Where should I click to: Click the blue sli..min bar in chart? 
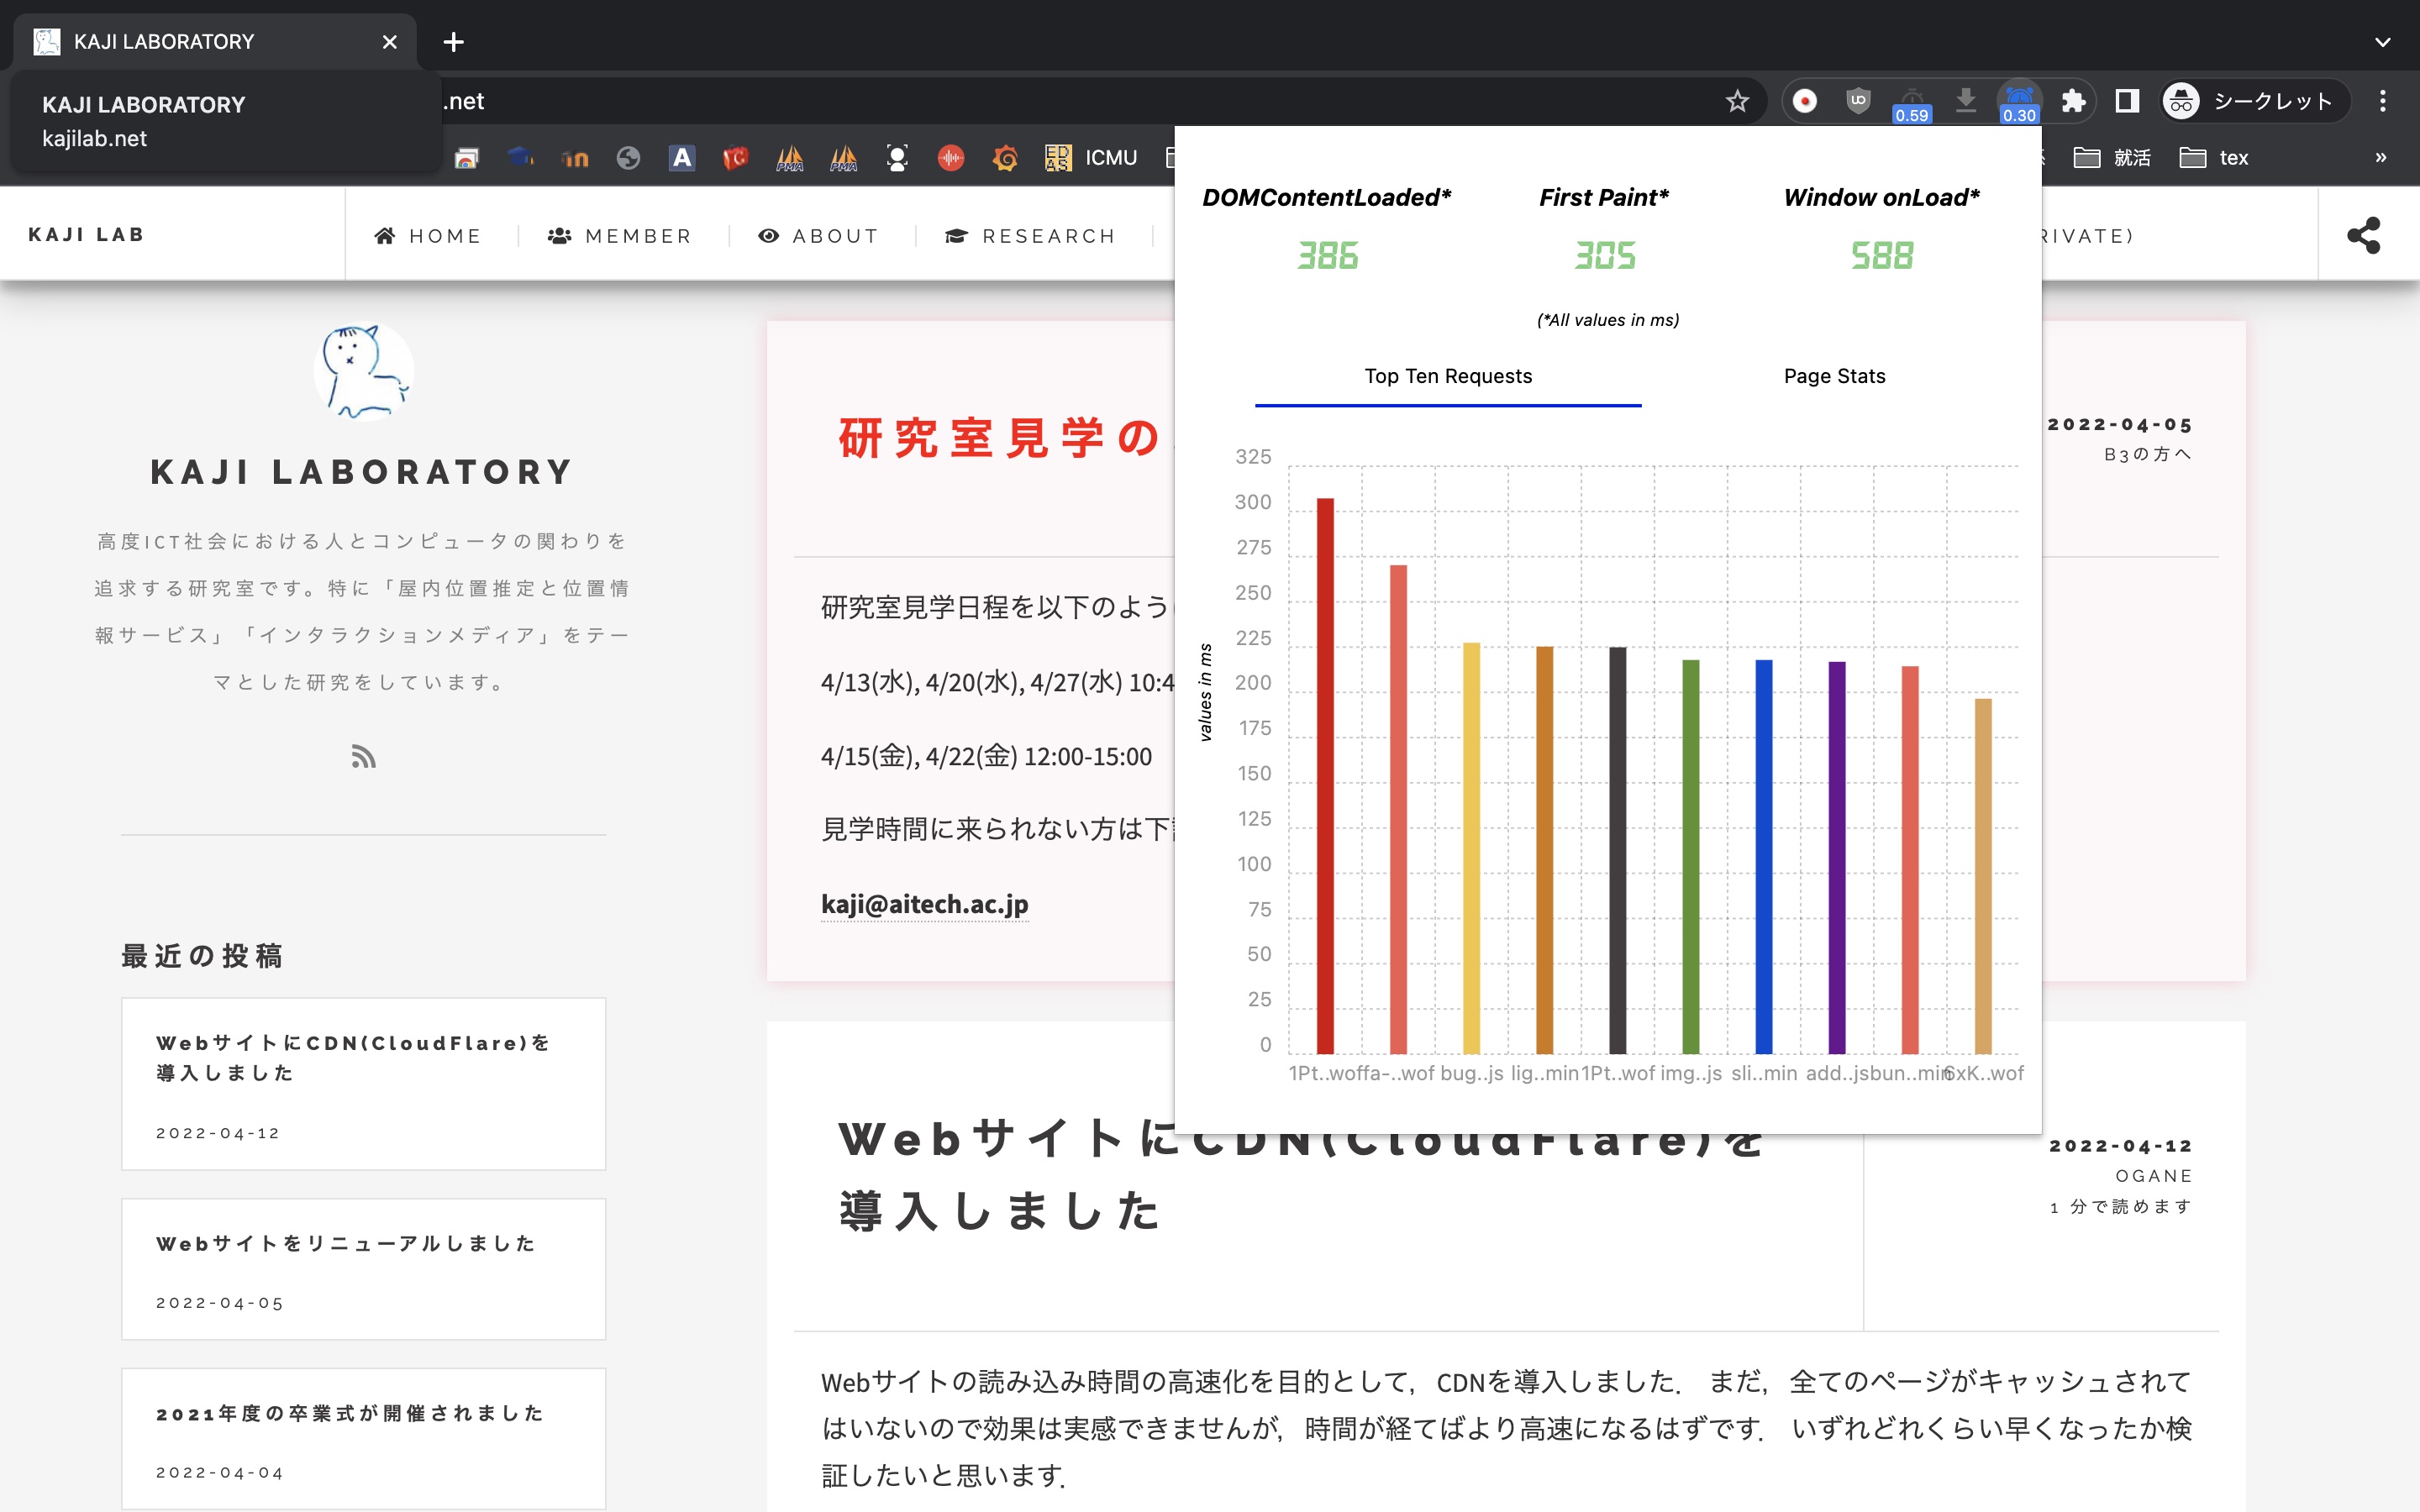pyautogui.click(x=1764, y=855)
